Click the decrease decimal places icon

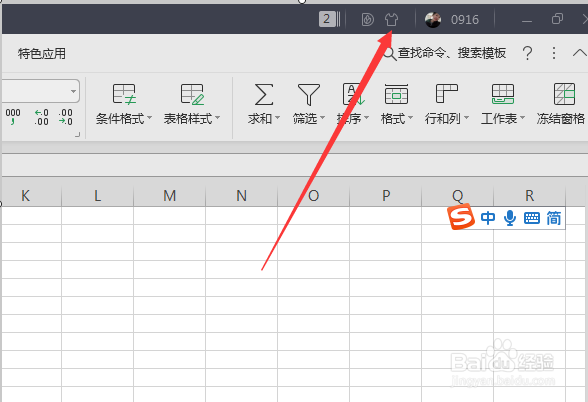coord(65,117)
